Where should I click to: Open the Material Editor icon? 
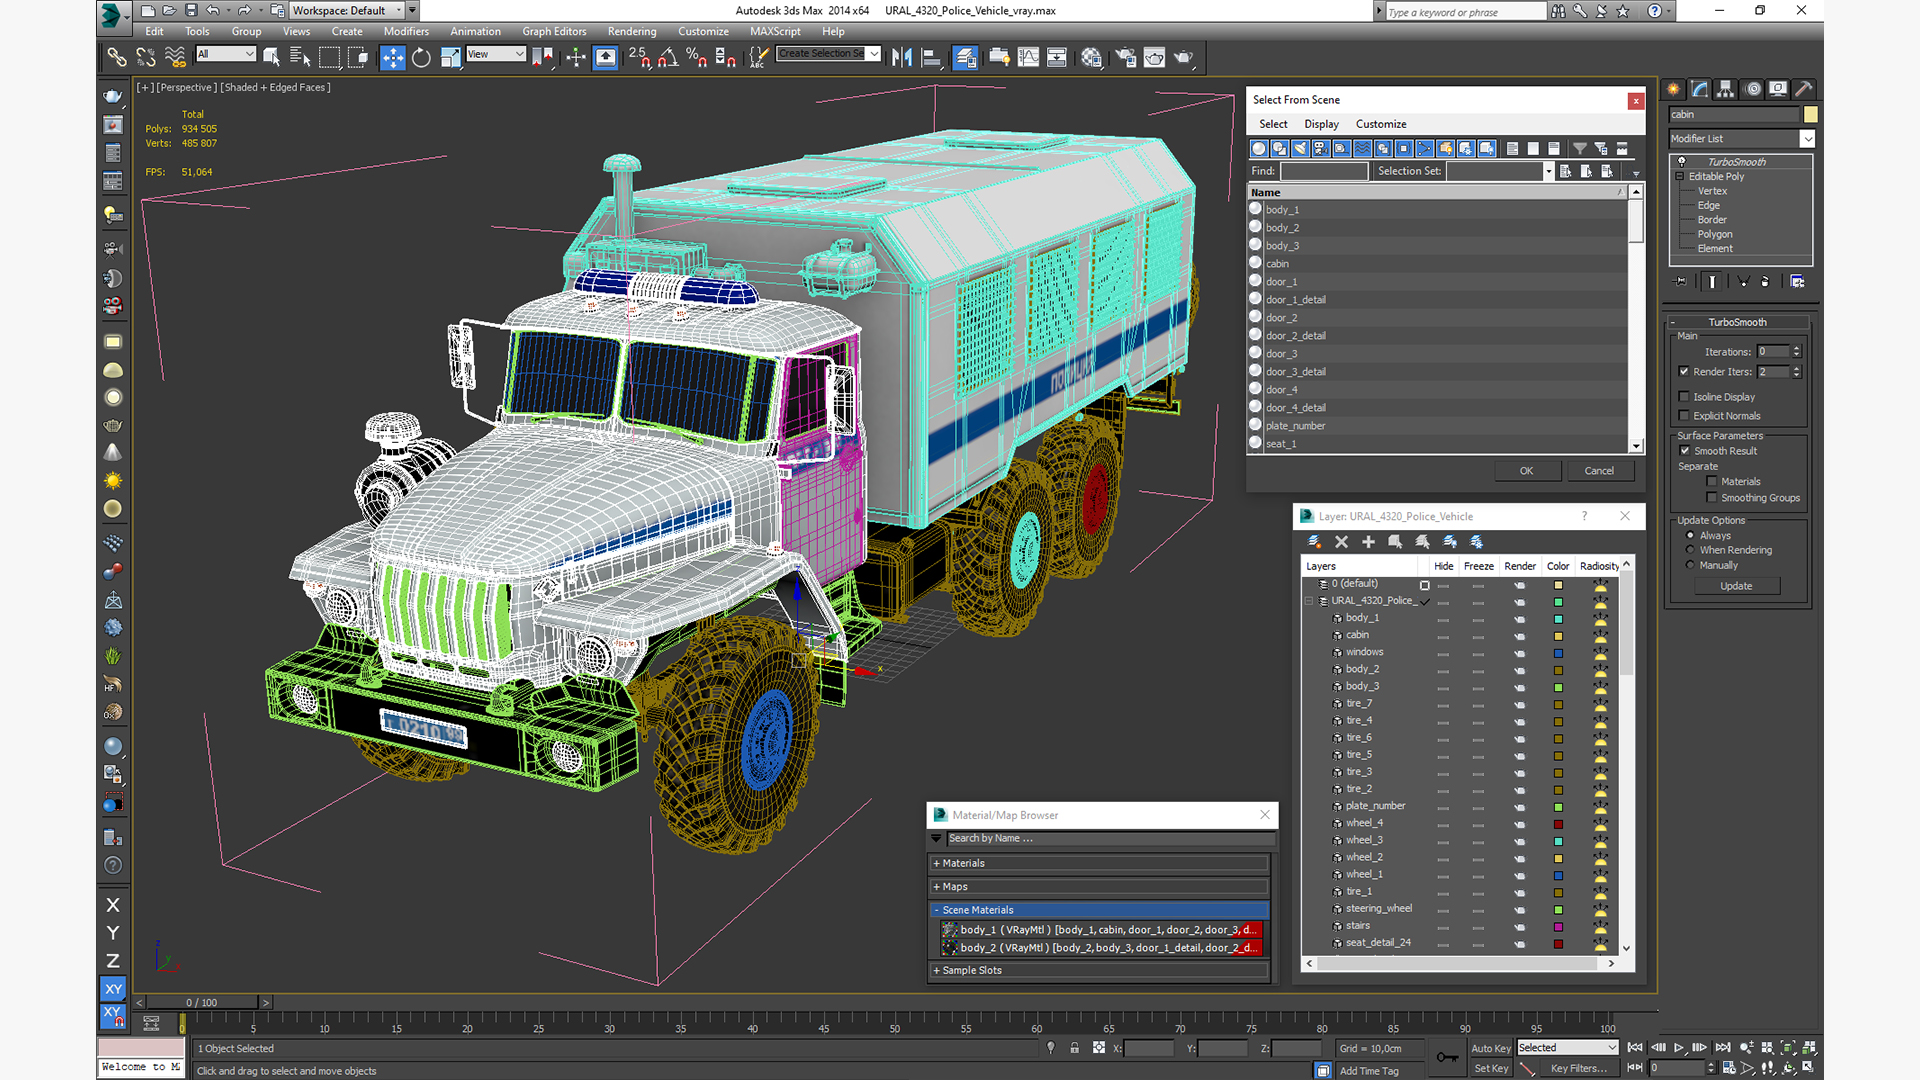tap(1091, 58)
